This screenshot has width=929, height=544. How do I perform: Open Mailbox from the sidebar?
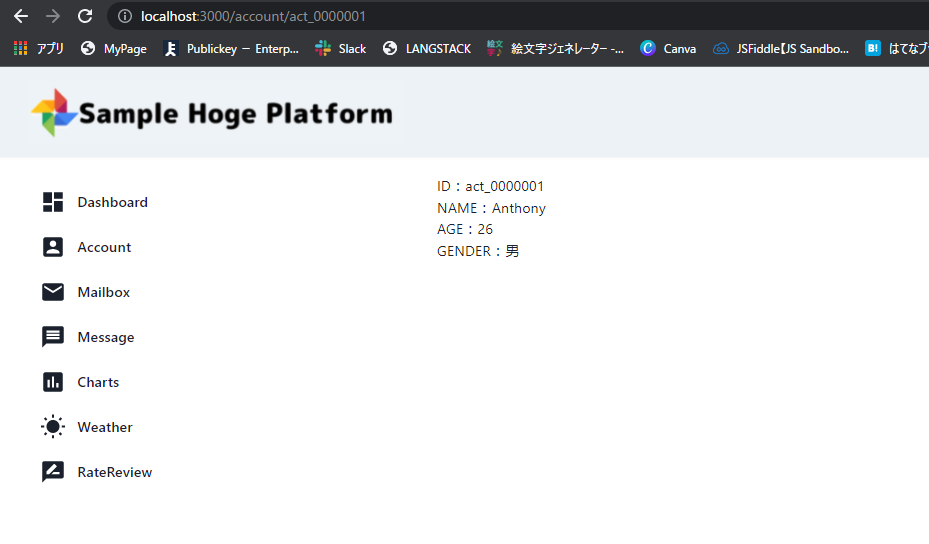click(104, 292)
